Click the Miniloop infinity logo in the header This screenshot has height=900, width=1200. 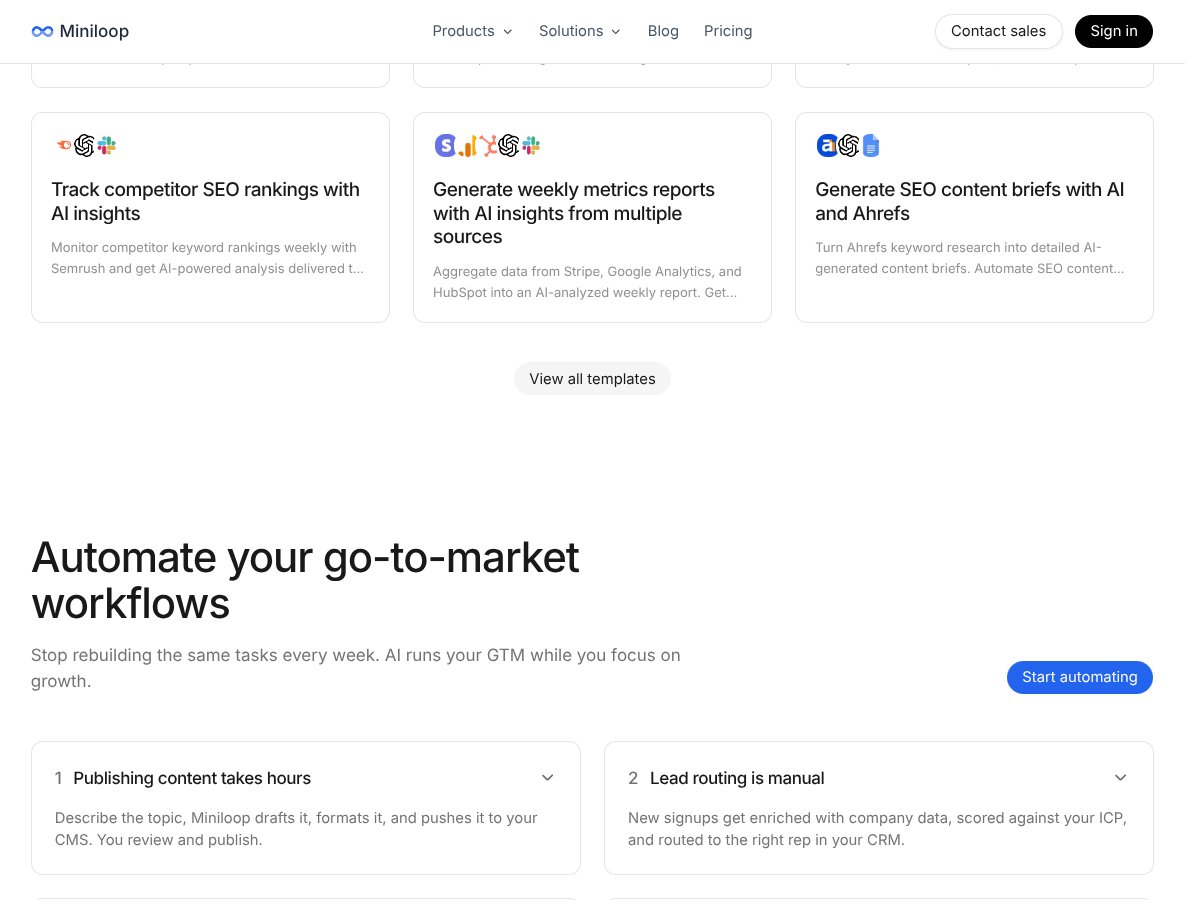(x=42, y=31)
